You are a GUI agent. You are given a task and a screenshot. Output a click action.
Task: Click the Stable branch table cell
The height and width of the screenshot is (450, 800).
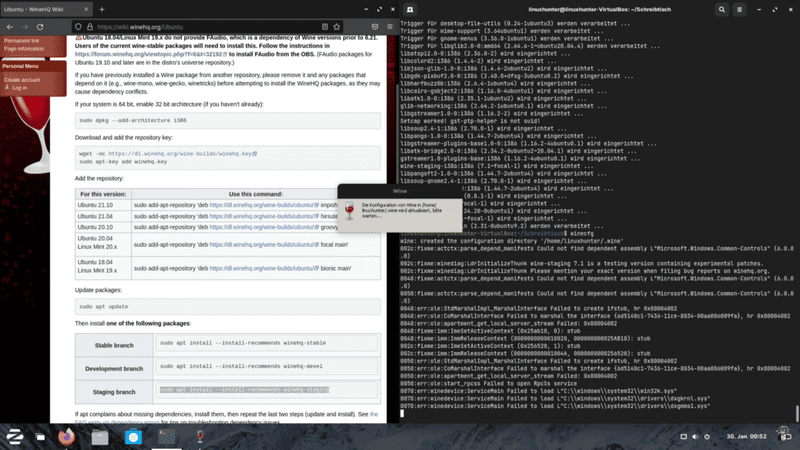pos(114,345)
